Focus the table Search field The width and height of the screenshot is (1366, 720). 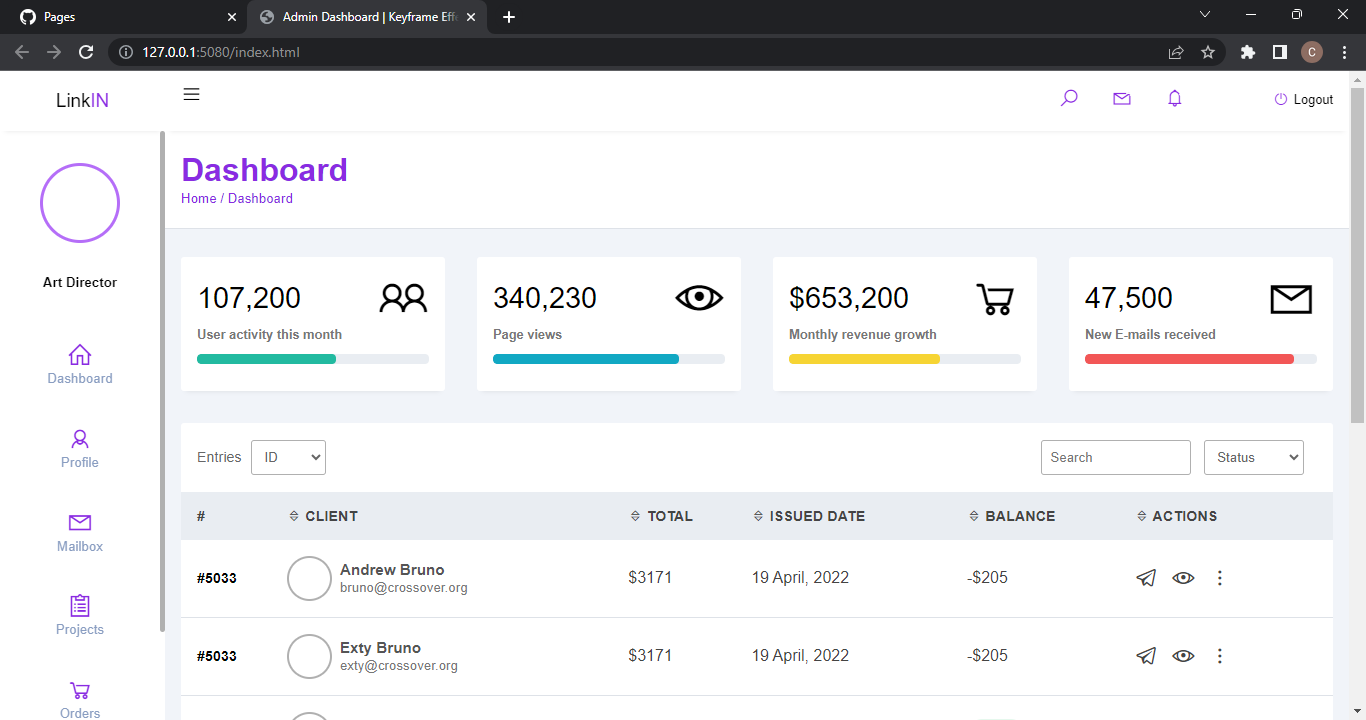pos(1115,457)
